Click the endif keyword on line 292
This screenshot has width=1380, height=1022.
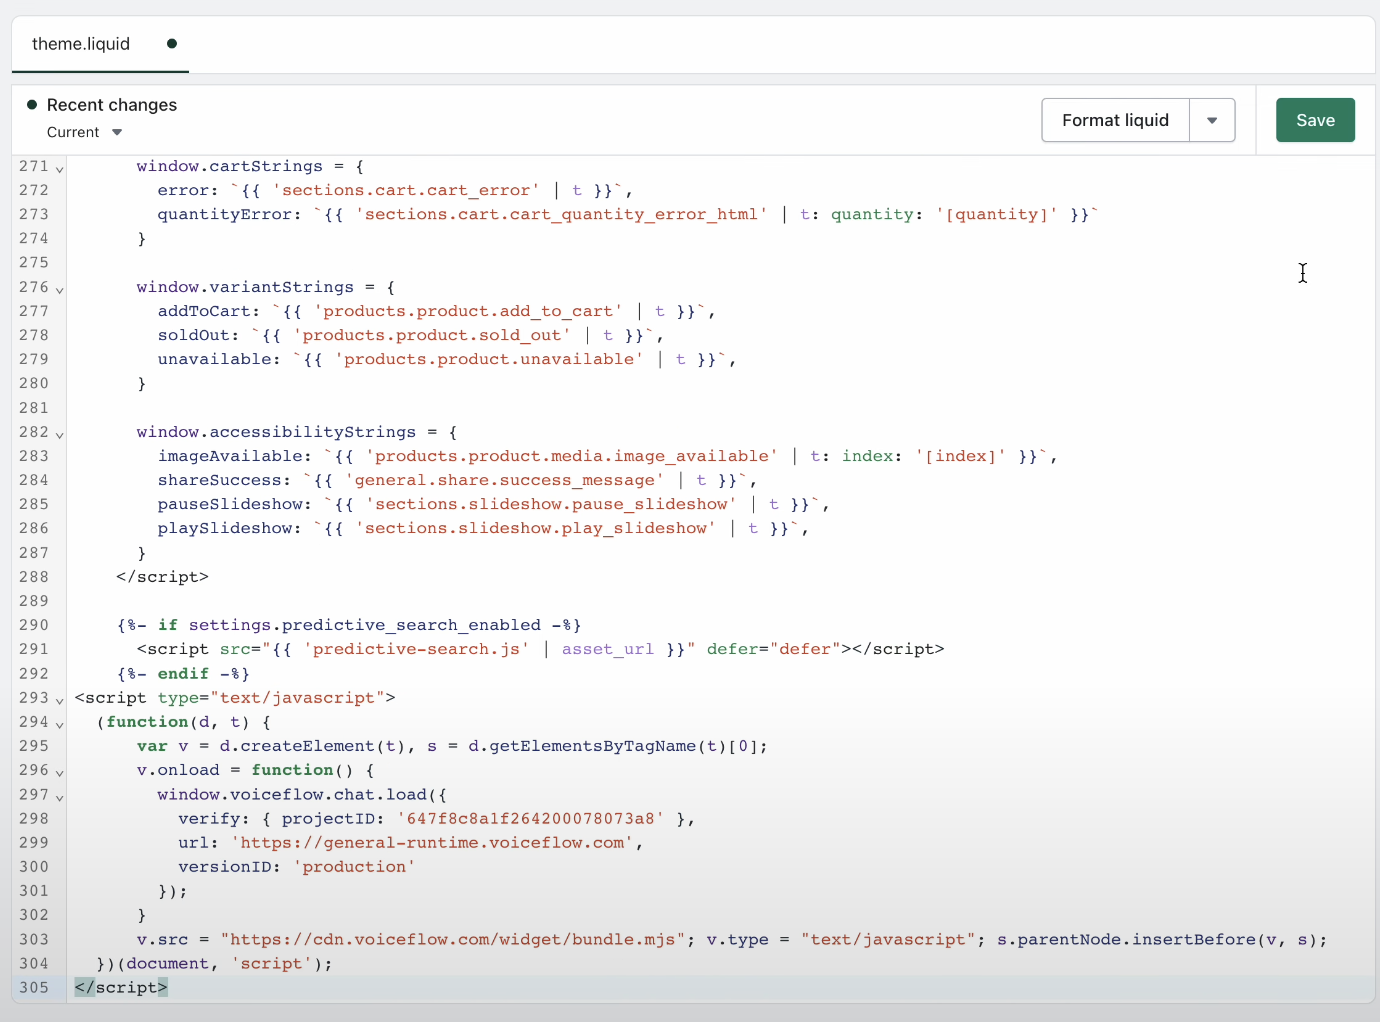[x=183, y=674]
